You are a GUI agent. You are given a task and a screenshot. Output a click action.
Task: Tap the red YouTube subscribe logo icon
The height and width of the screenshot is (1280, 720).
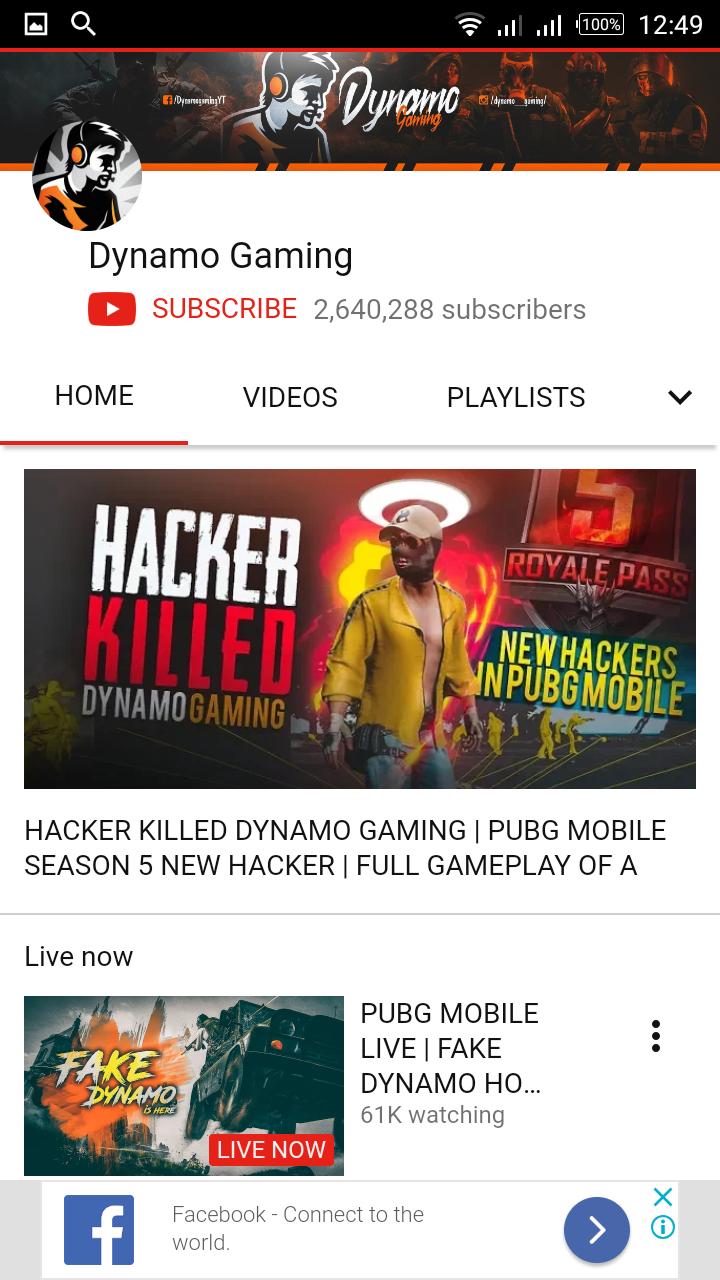click(x=112, y=309)
